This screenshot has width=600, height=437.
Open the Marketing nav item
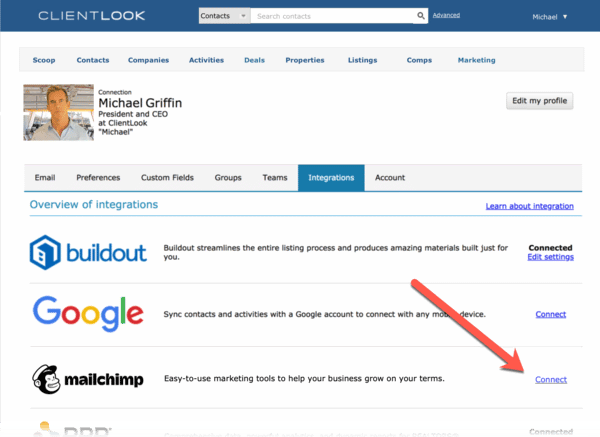[x=476, y=60]
